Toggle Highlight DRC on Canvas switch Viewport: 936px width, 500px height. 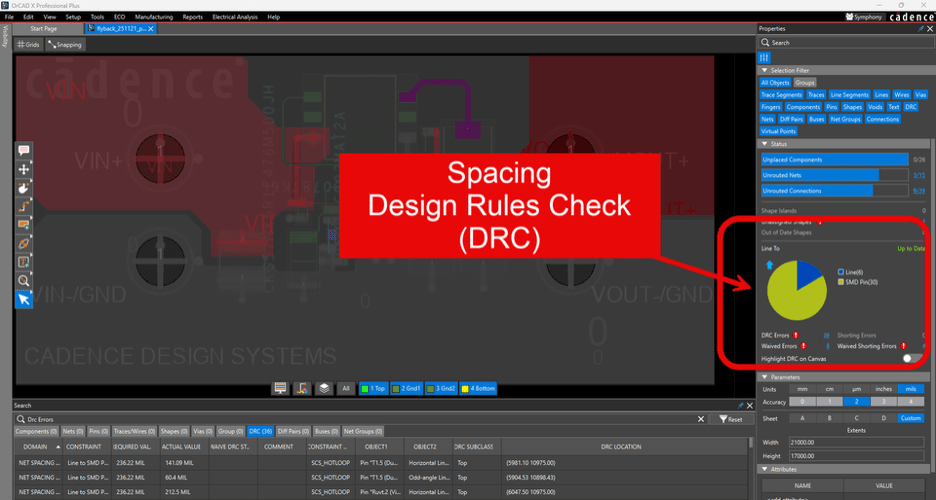point(911,359)
